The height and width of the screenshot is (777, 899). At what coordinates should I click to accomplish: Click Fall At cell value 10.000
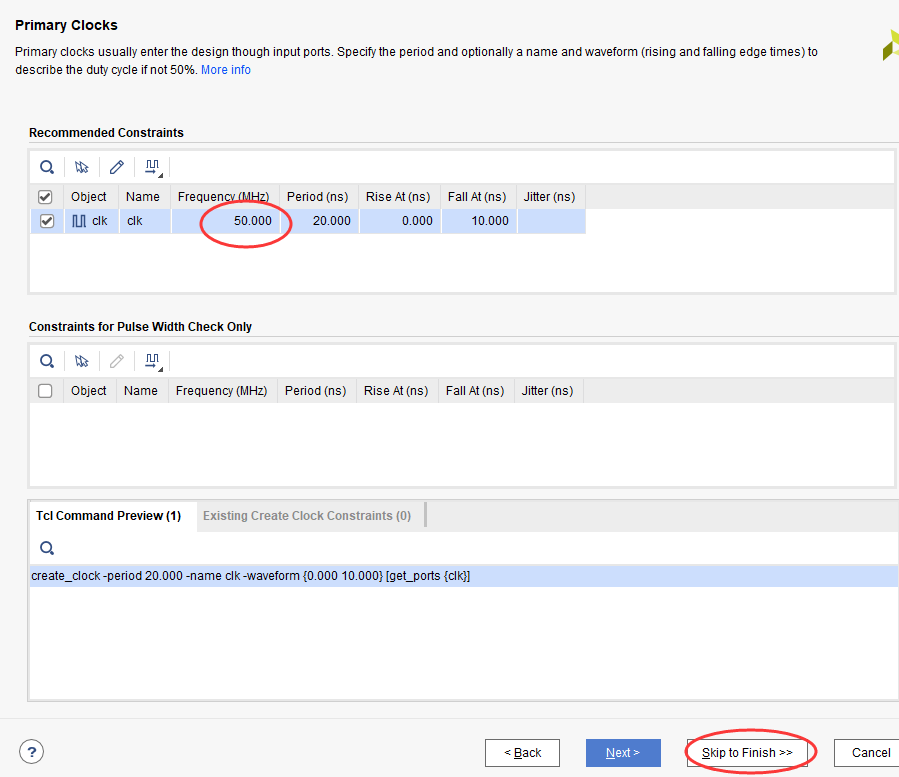(479, 221)
